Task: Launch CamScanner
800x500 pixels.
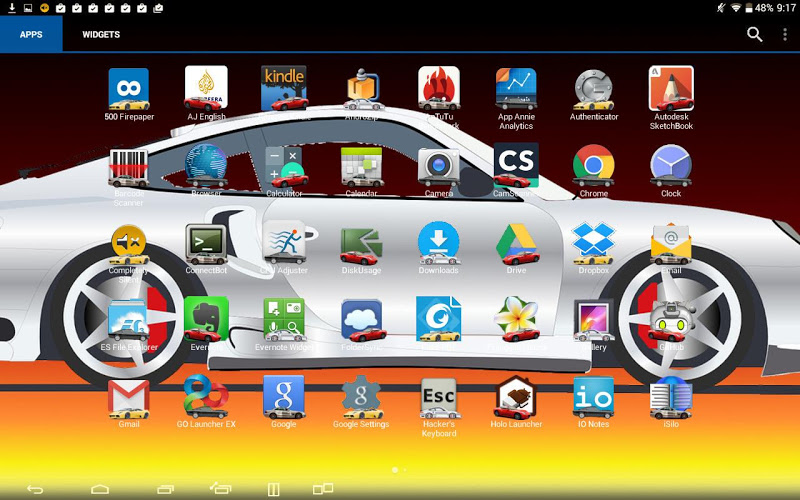Action: (516, 165)
